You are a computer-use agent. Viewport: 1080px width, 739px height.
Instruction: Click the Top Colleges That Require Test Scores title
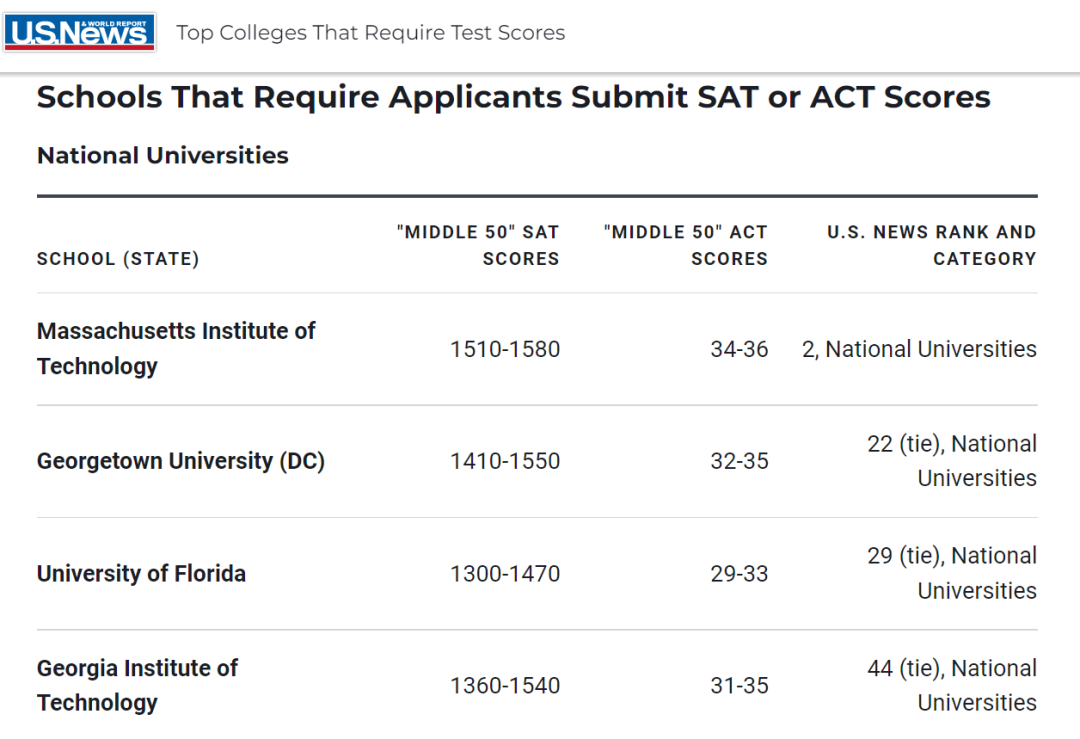click(371, 32)
